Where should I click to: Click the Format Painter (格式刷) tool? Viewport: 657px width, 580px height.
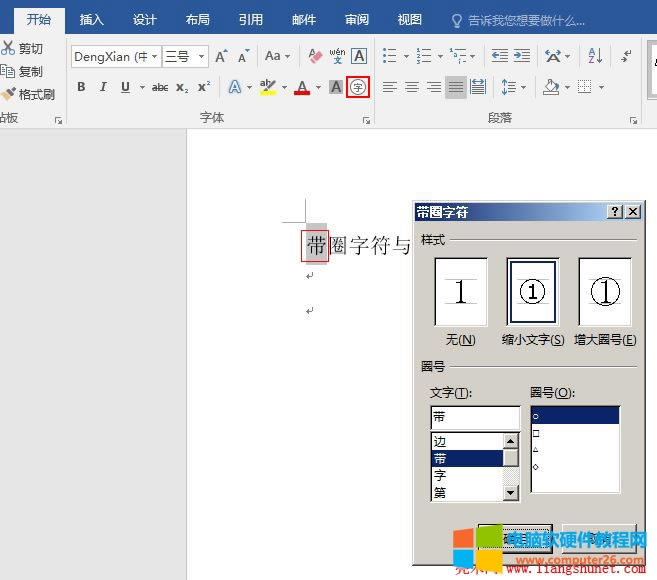tap(28, 94)
